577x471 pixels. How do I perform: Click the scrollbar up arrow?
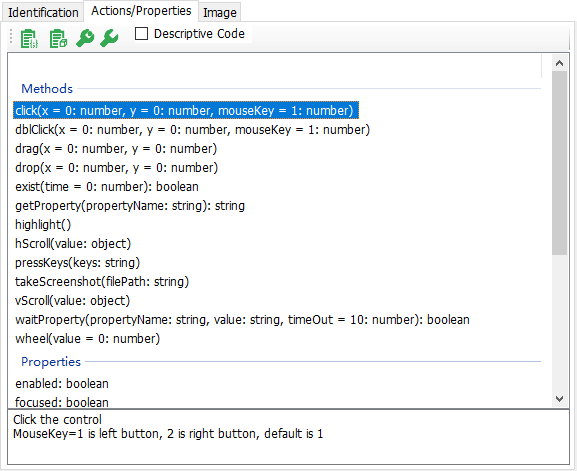[560, 63]
